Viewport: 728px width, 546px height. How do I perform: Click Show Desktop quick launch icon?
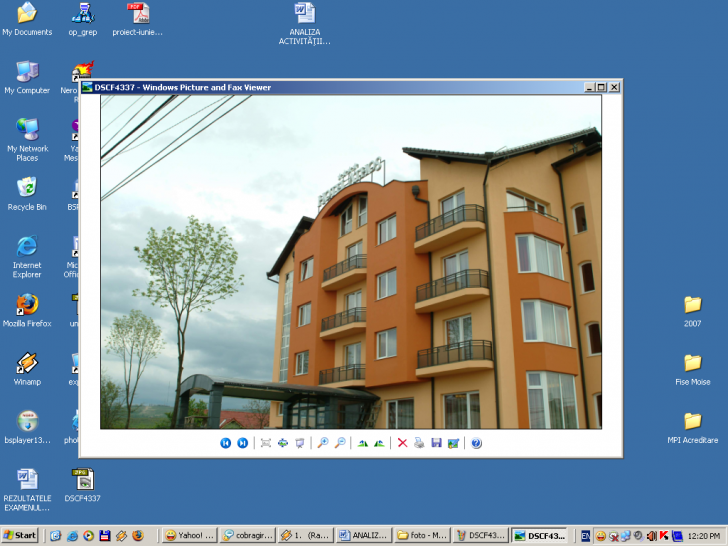[56, 536]
